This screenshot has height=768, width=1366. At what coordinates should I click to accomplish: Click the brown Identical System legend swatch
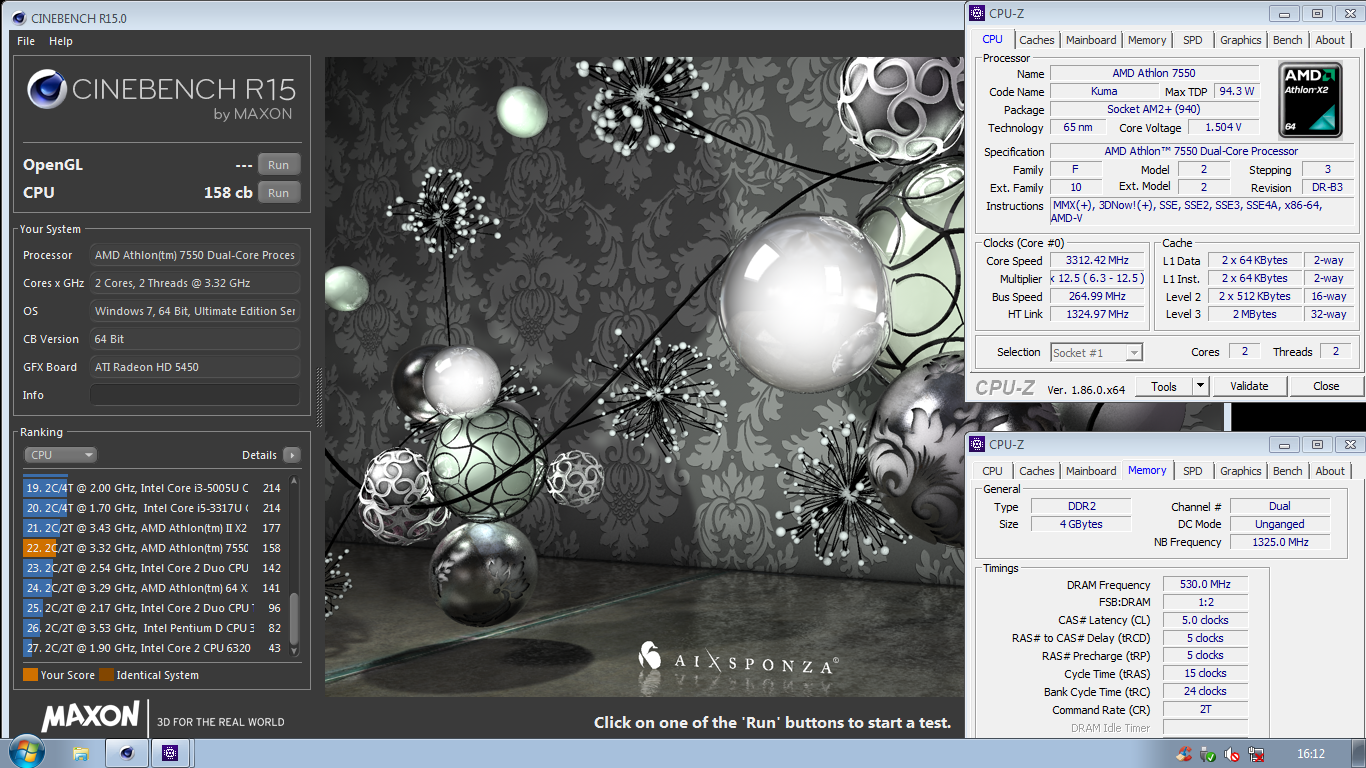click(106, 675)
